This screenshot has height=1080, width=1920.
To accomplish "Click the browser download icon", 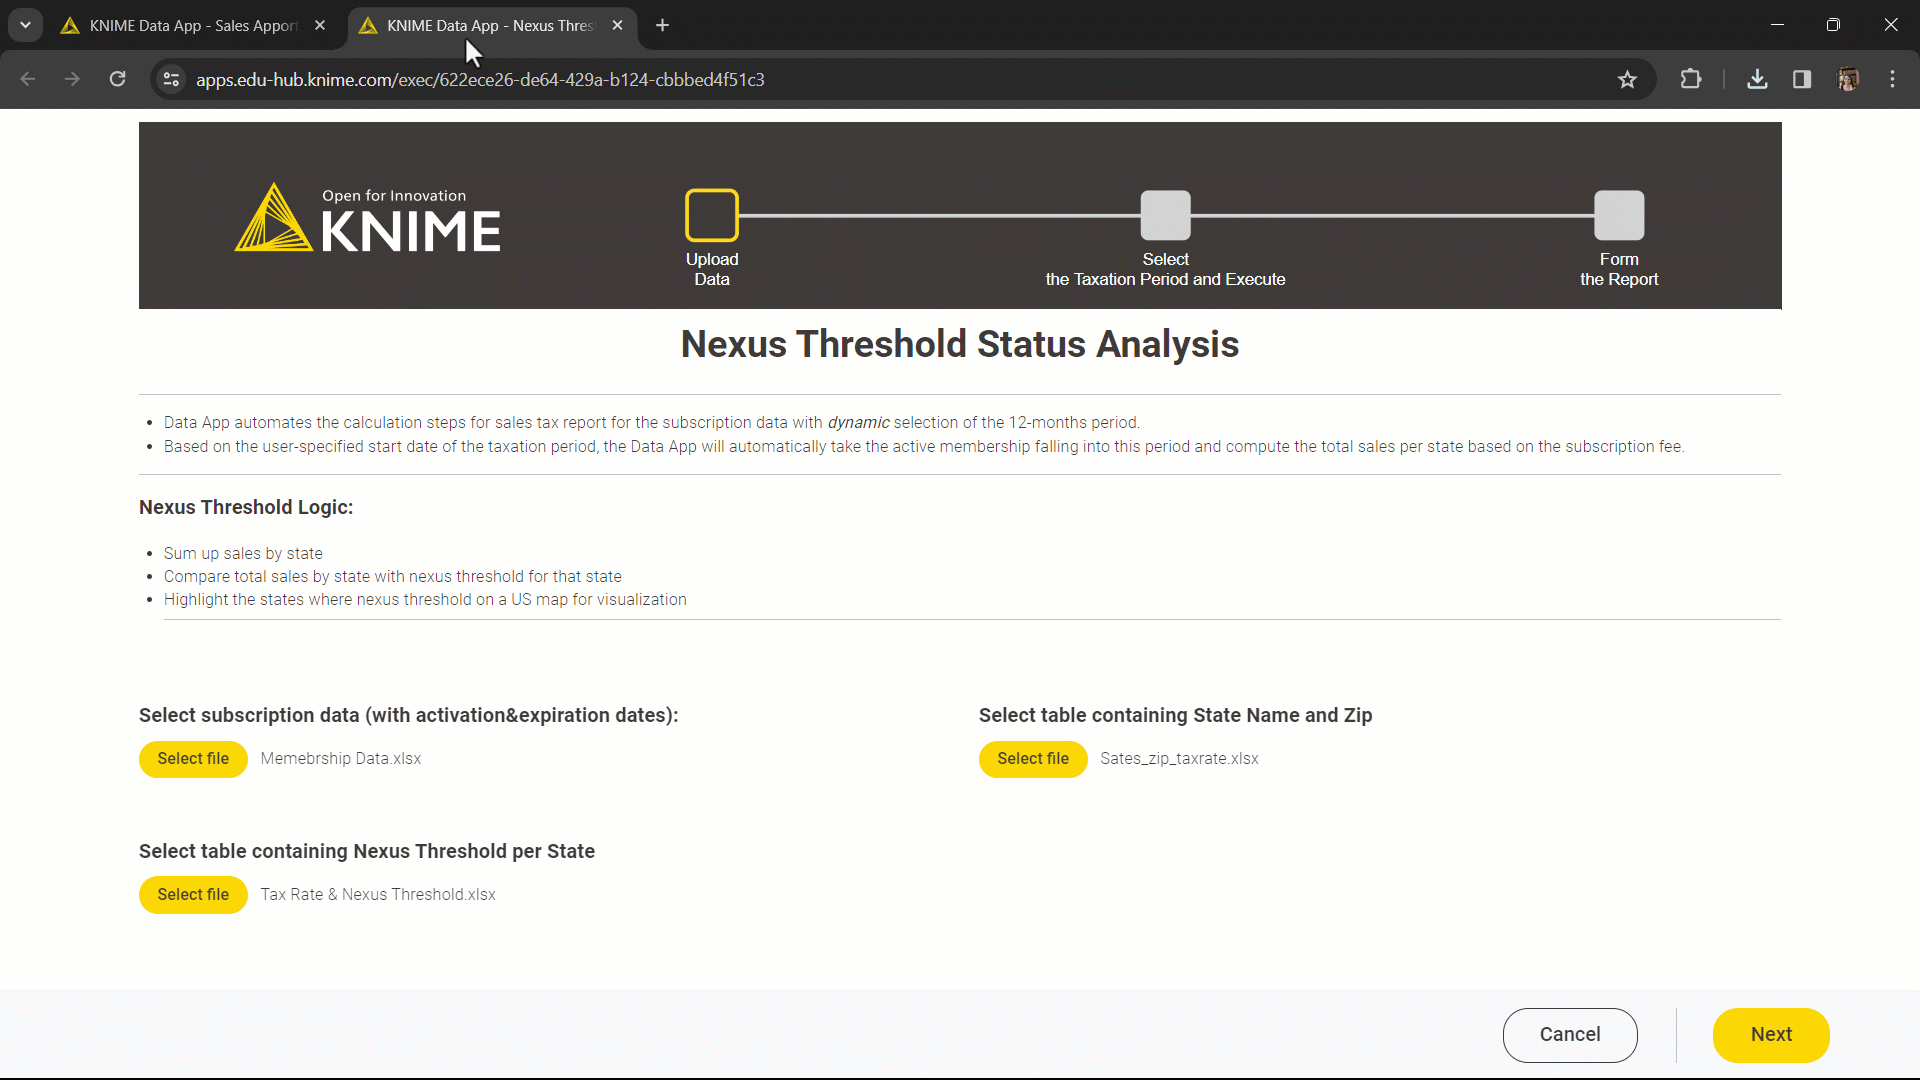I will [x=1758, y=79].
